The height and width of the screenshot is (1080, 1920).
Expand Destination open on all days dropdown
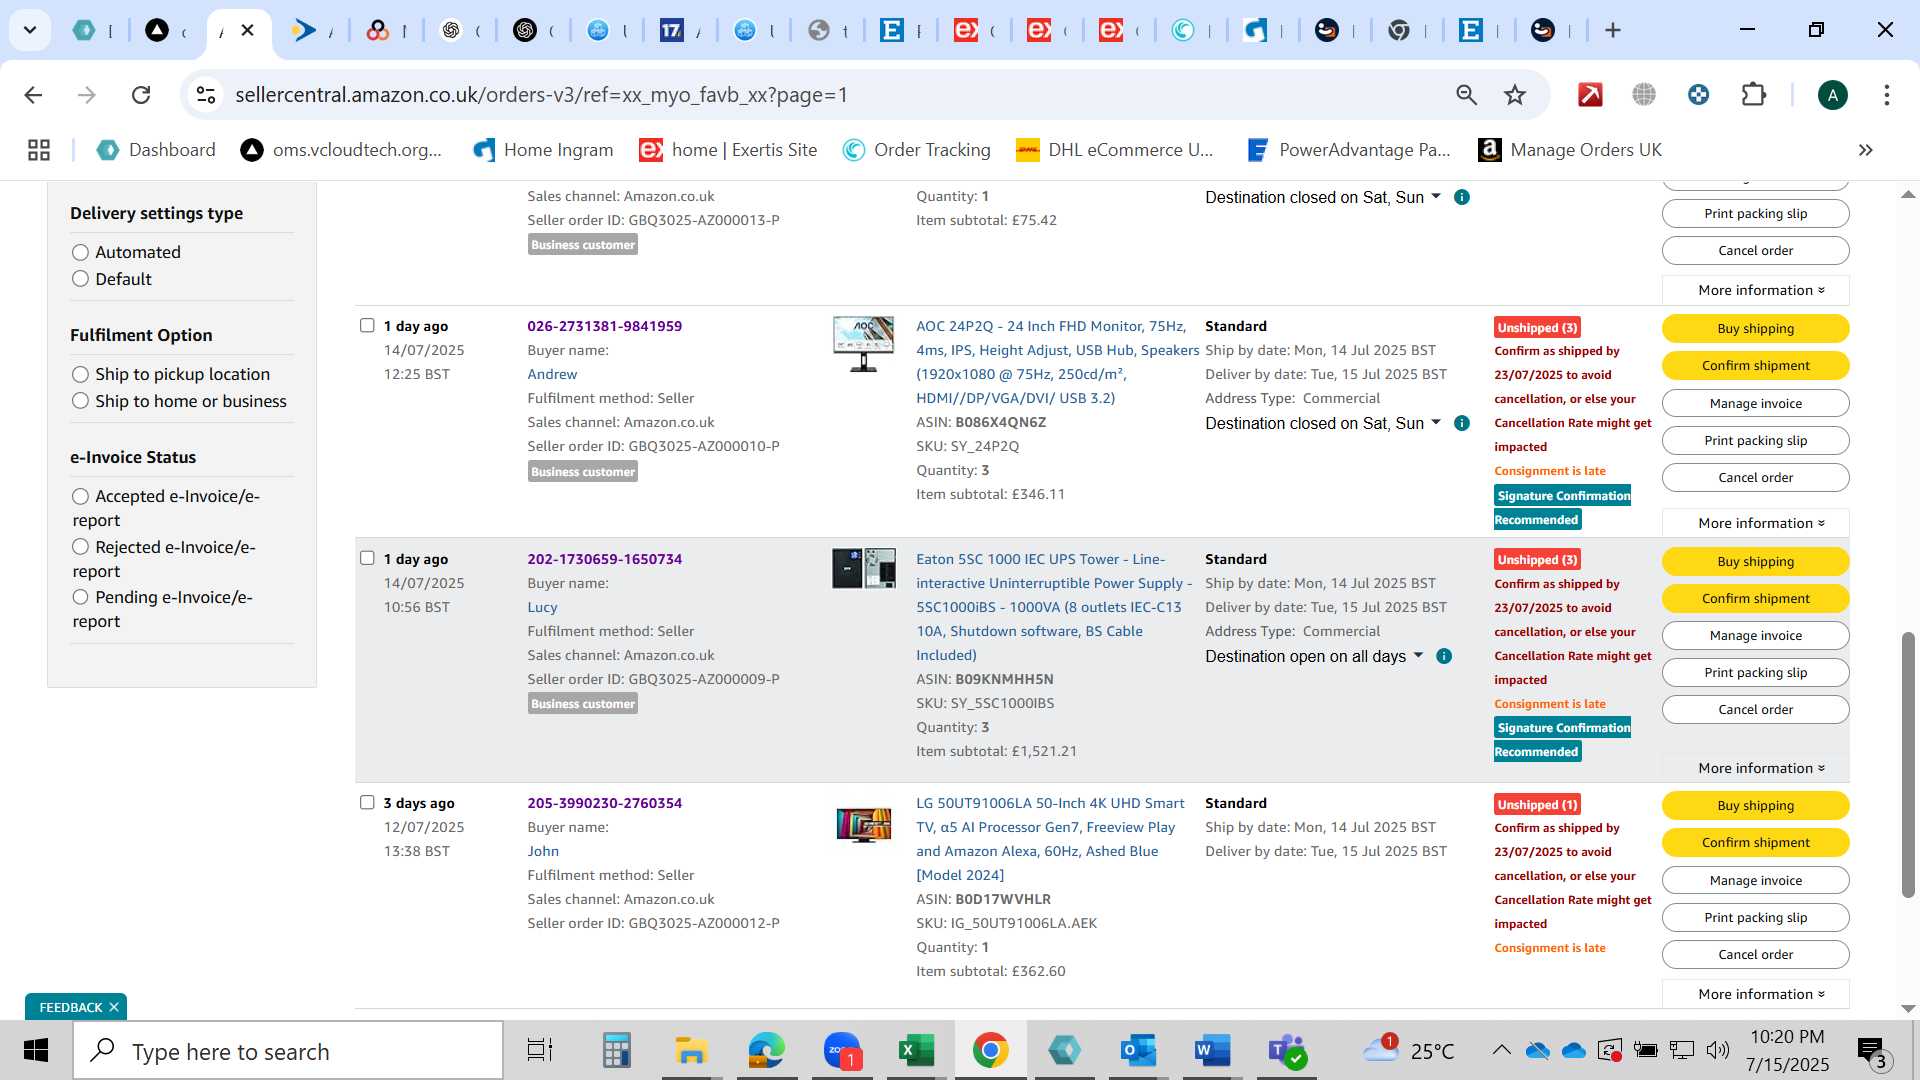click(x=1314, y=656)
